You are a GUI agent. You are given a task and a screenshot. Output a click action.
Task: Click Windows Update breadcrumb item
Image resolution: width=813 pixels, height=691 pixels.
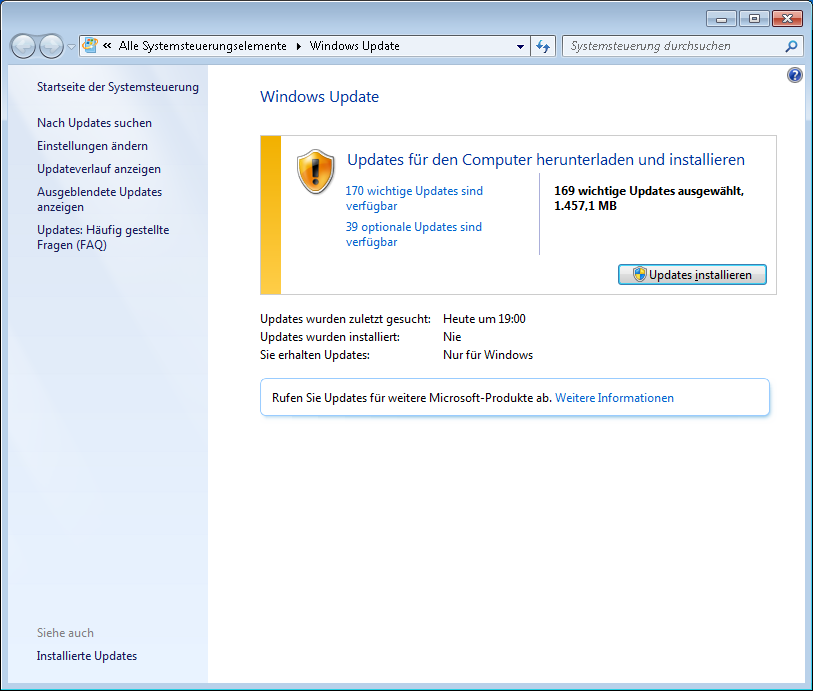pyautogui.click(x=355, y=46)
